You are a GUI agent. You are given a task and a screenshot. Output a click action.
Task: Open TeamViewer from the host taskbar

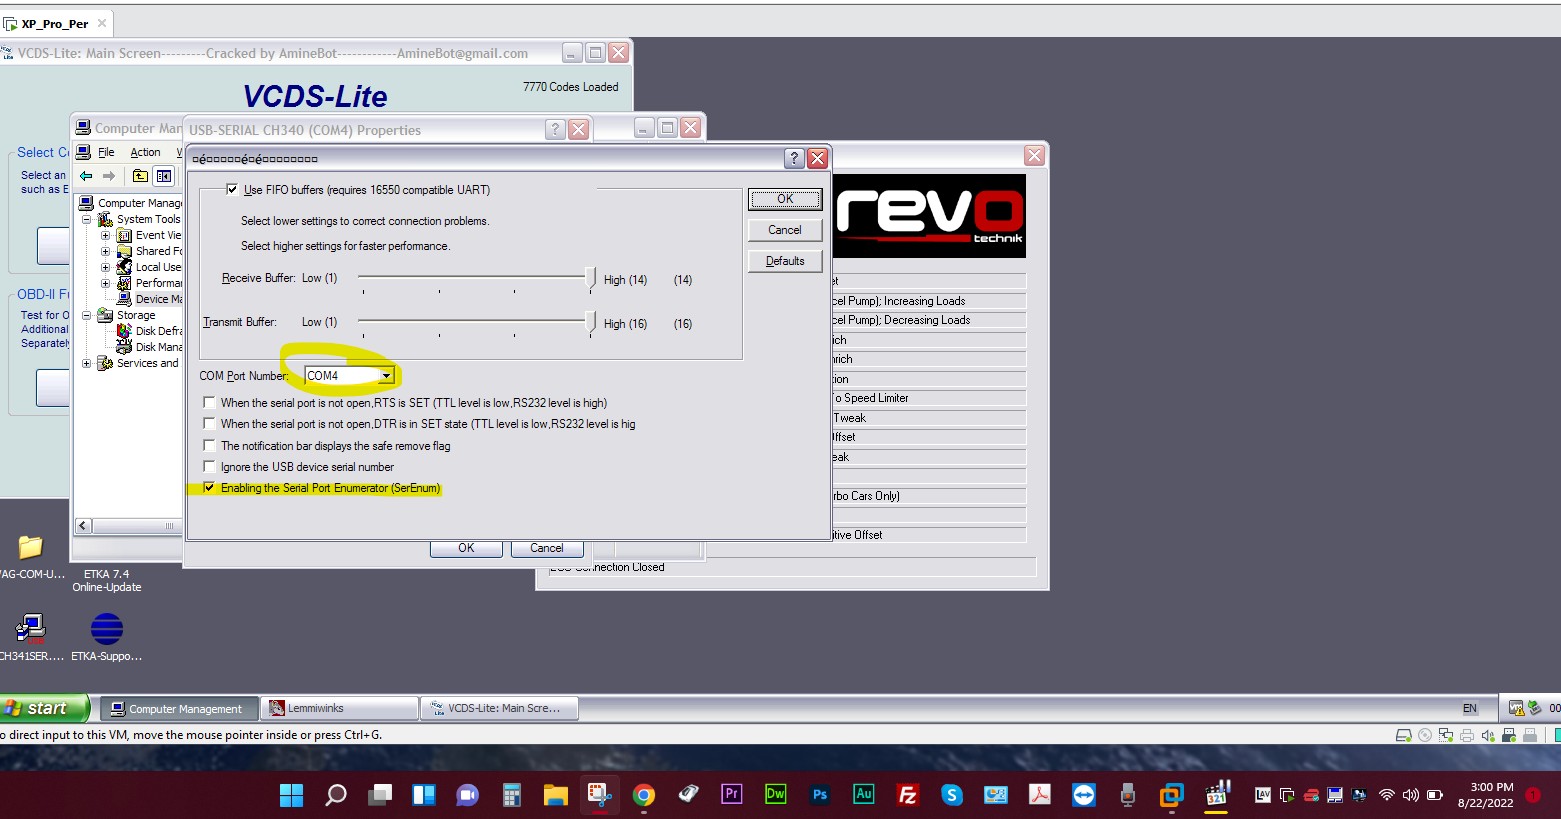pyautogui.click(x=1084, y=795)
